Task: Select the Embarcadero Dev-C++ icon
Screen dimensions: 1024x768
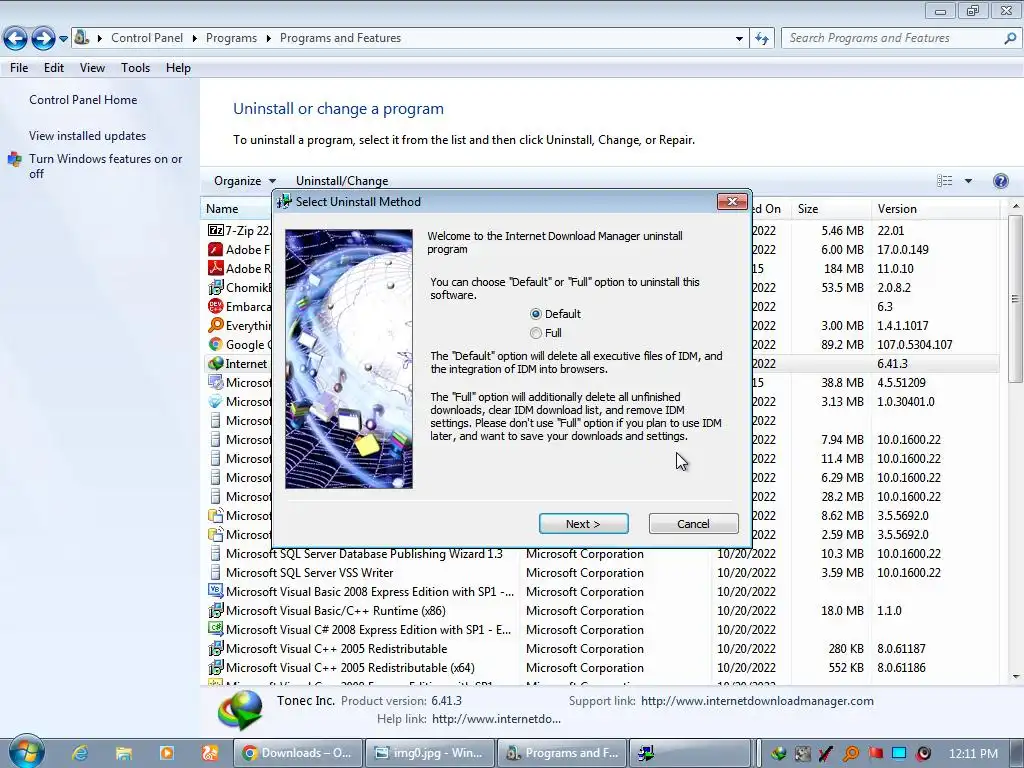Action: 216,306
